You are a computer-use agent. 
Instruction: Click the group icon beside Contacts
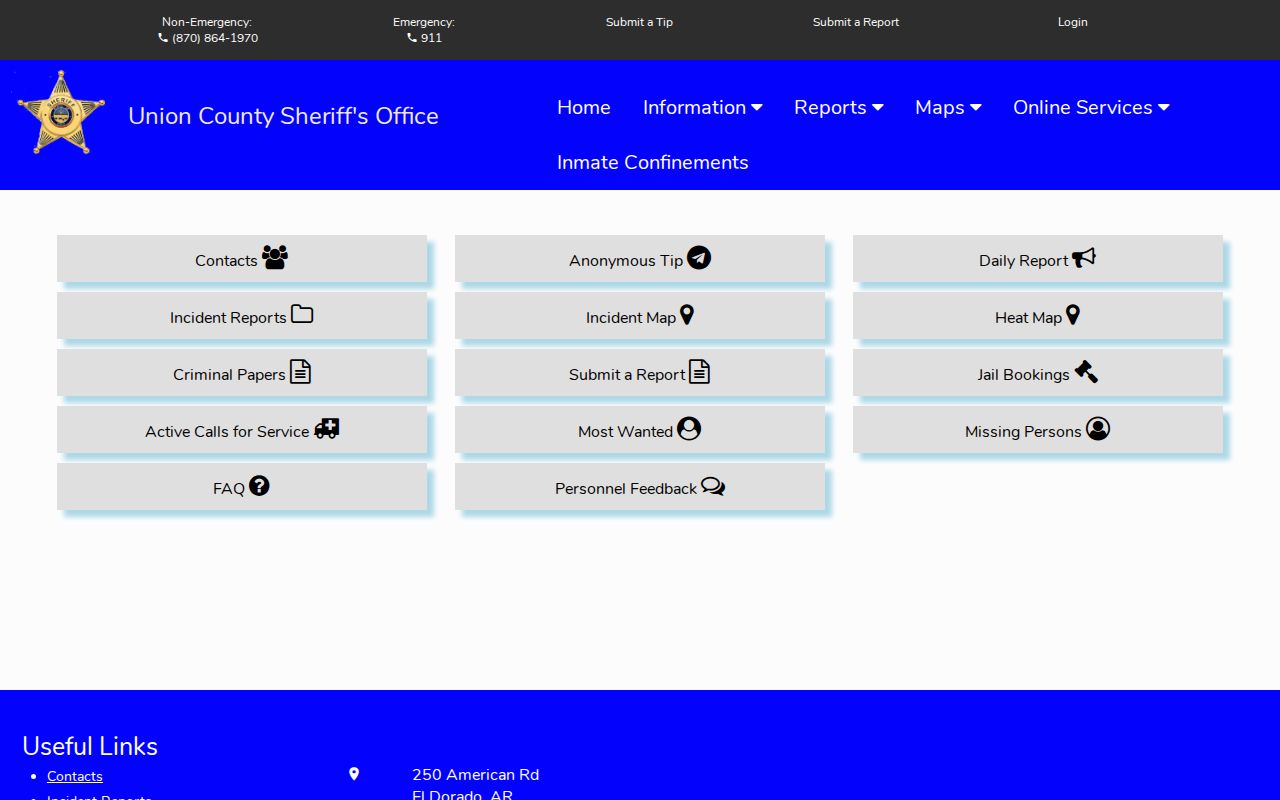pyautogui.click(x=275, y=258)
